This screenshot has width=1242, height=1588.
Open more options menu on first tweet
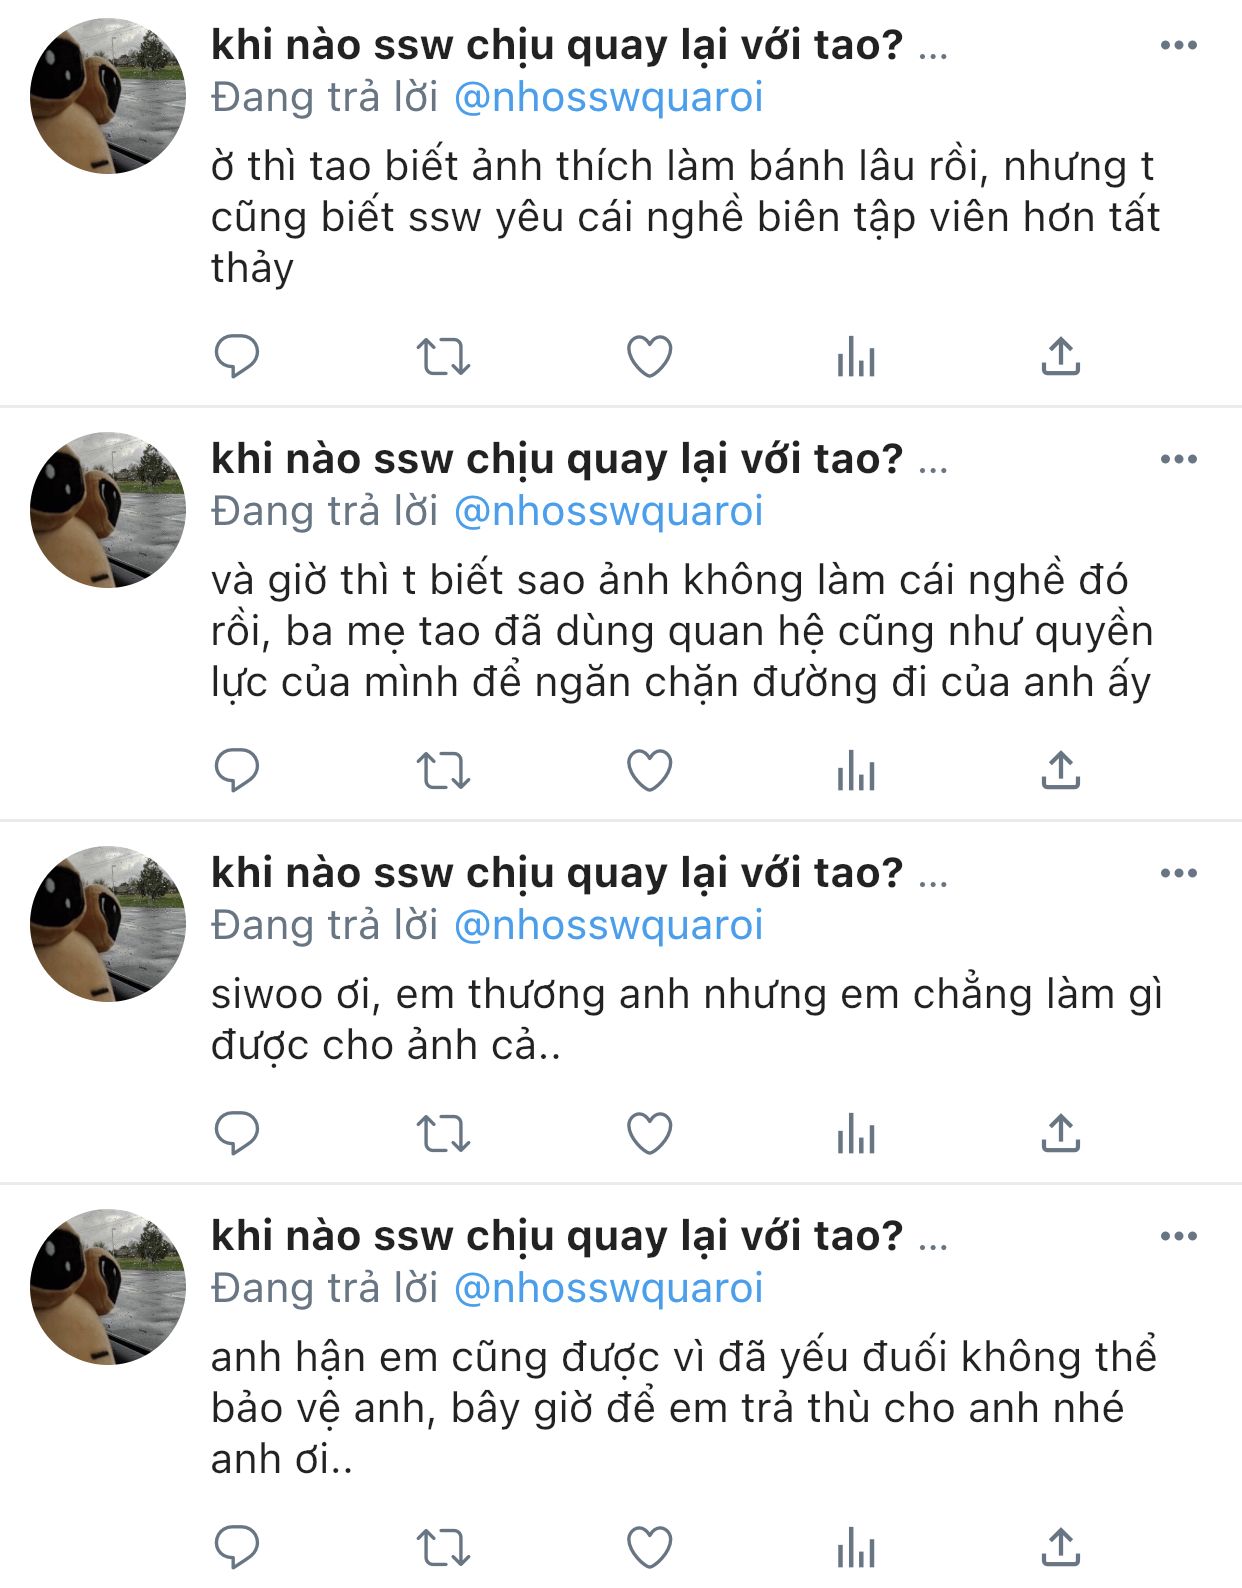click(1179, 45)
